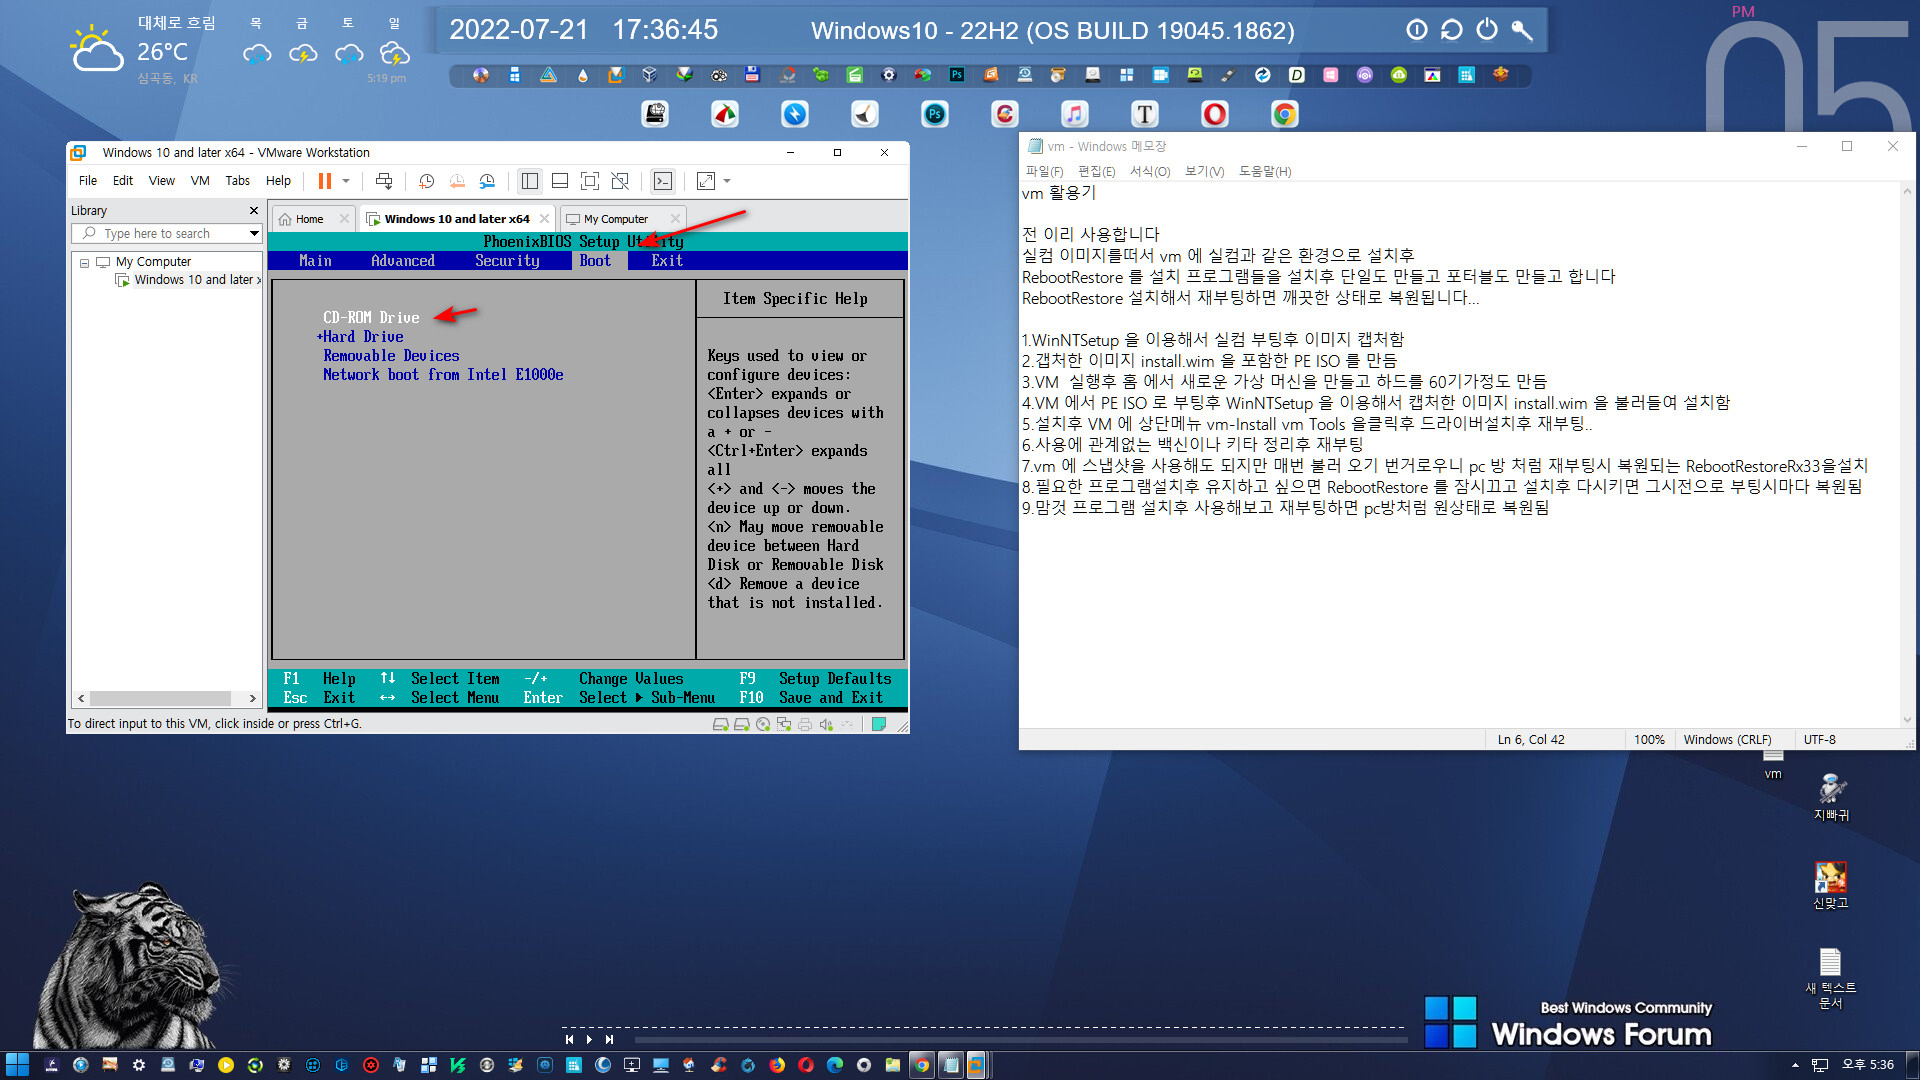This screenshot has width=1920, height=1080.
Task: Open the Help menu in VMware Workstation
Action: (278, 181)
